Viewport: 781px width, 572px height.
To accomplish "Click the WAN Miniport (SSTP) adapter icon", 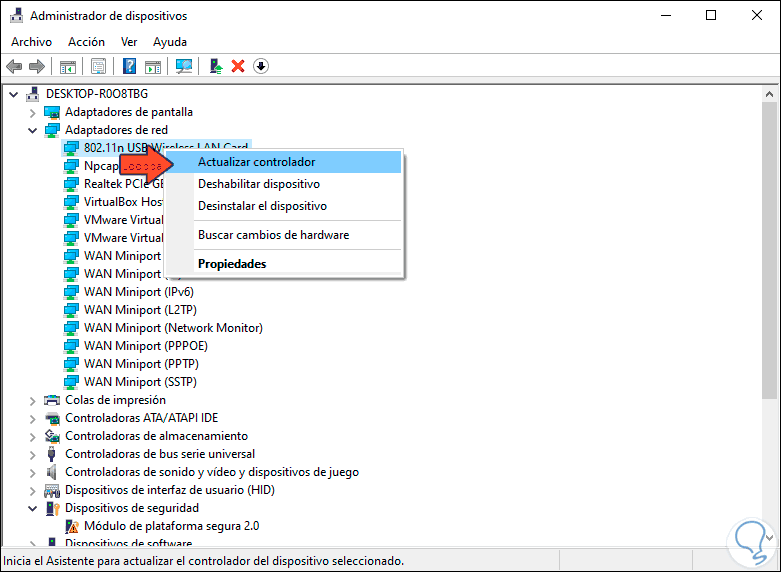I will [x=71, y=382].
